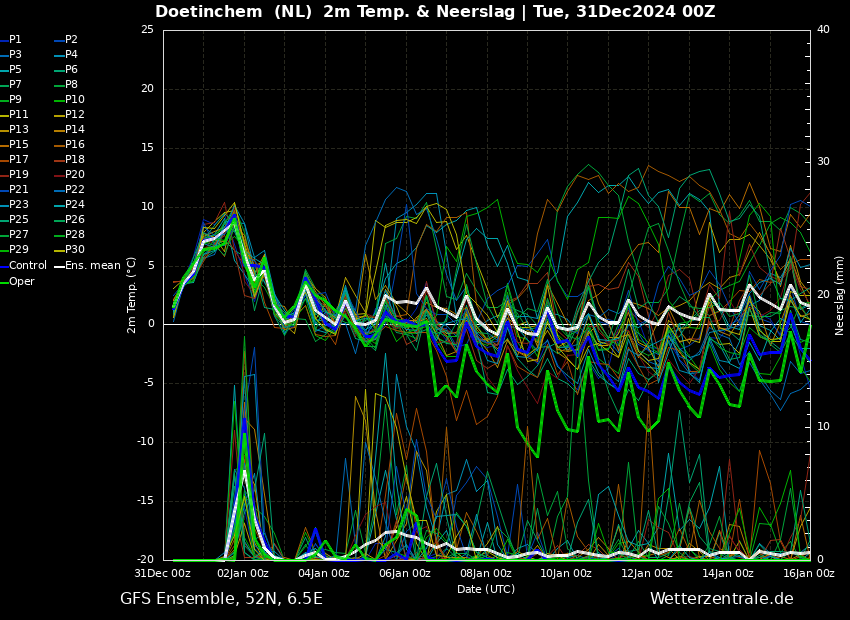
Task: Pick the P25 member in the legend
Action: click(x=18, y=220)
